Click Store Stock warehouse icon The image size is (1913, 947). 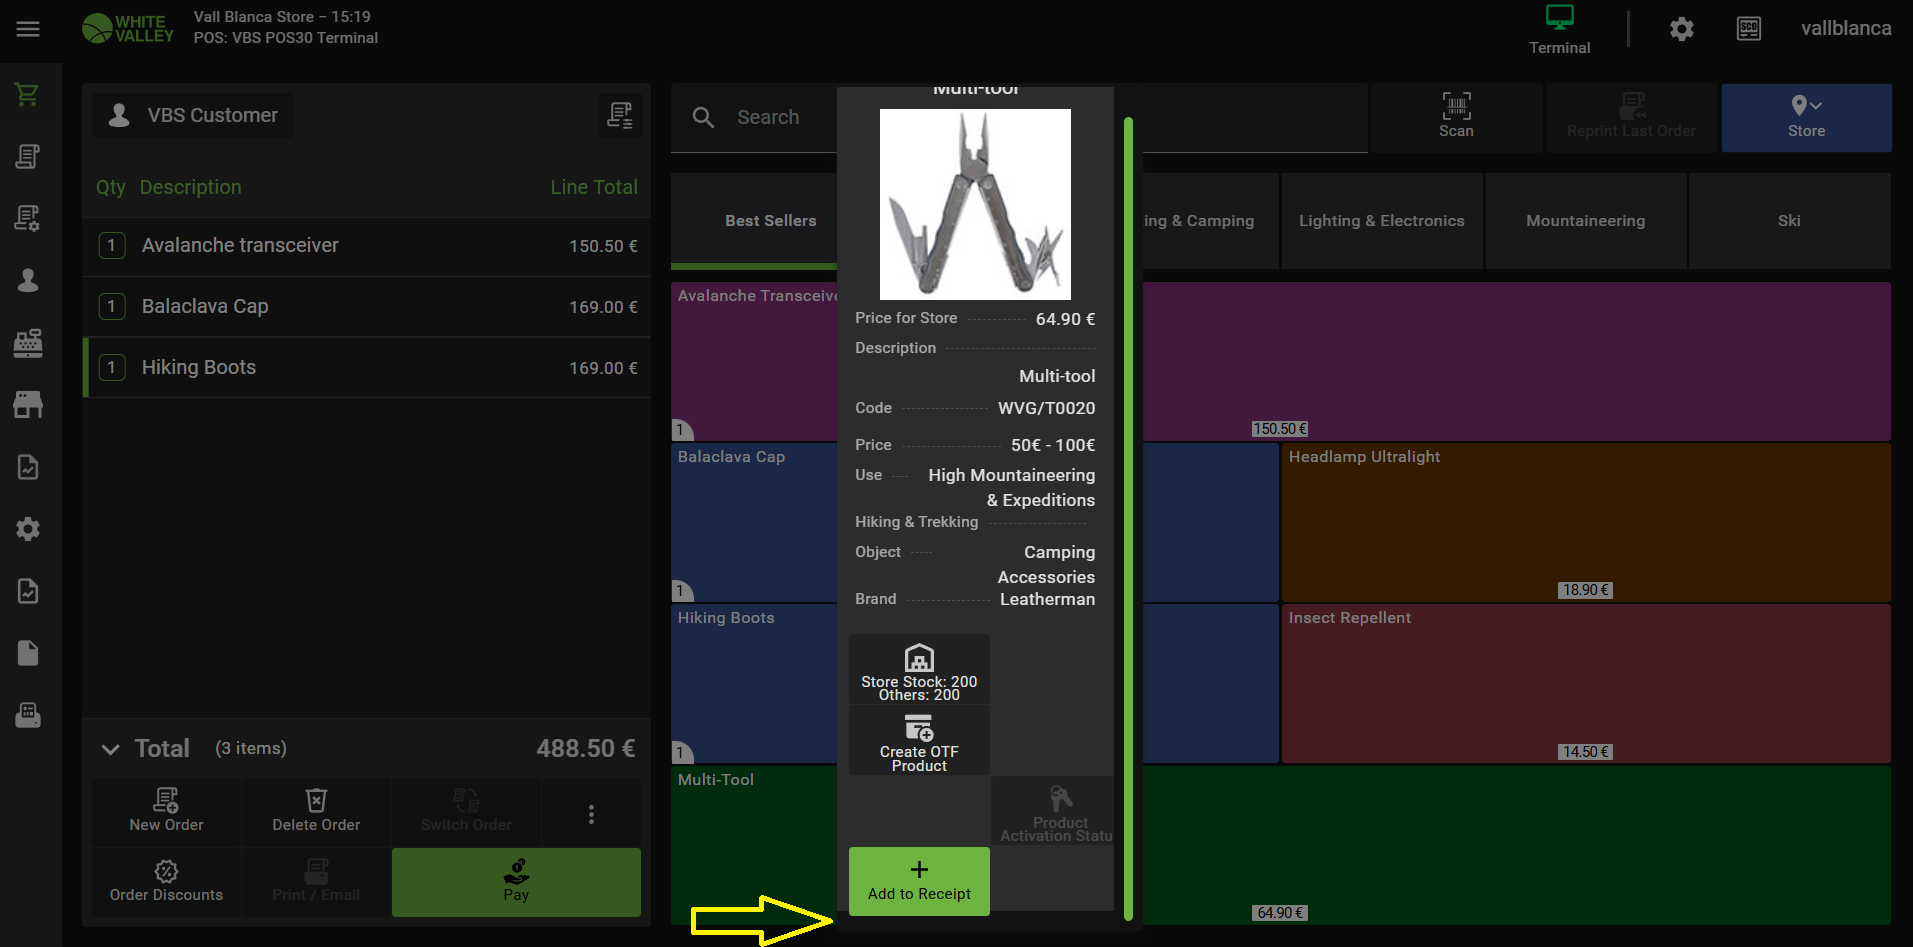tap(919, 659)
